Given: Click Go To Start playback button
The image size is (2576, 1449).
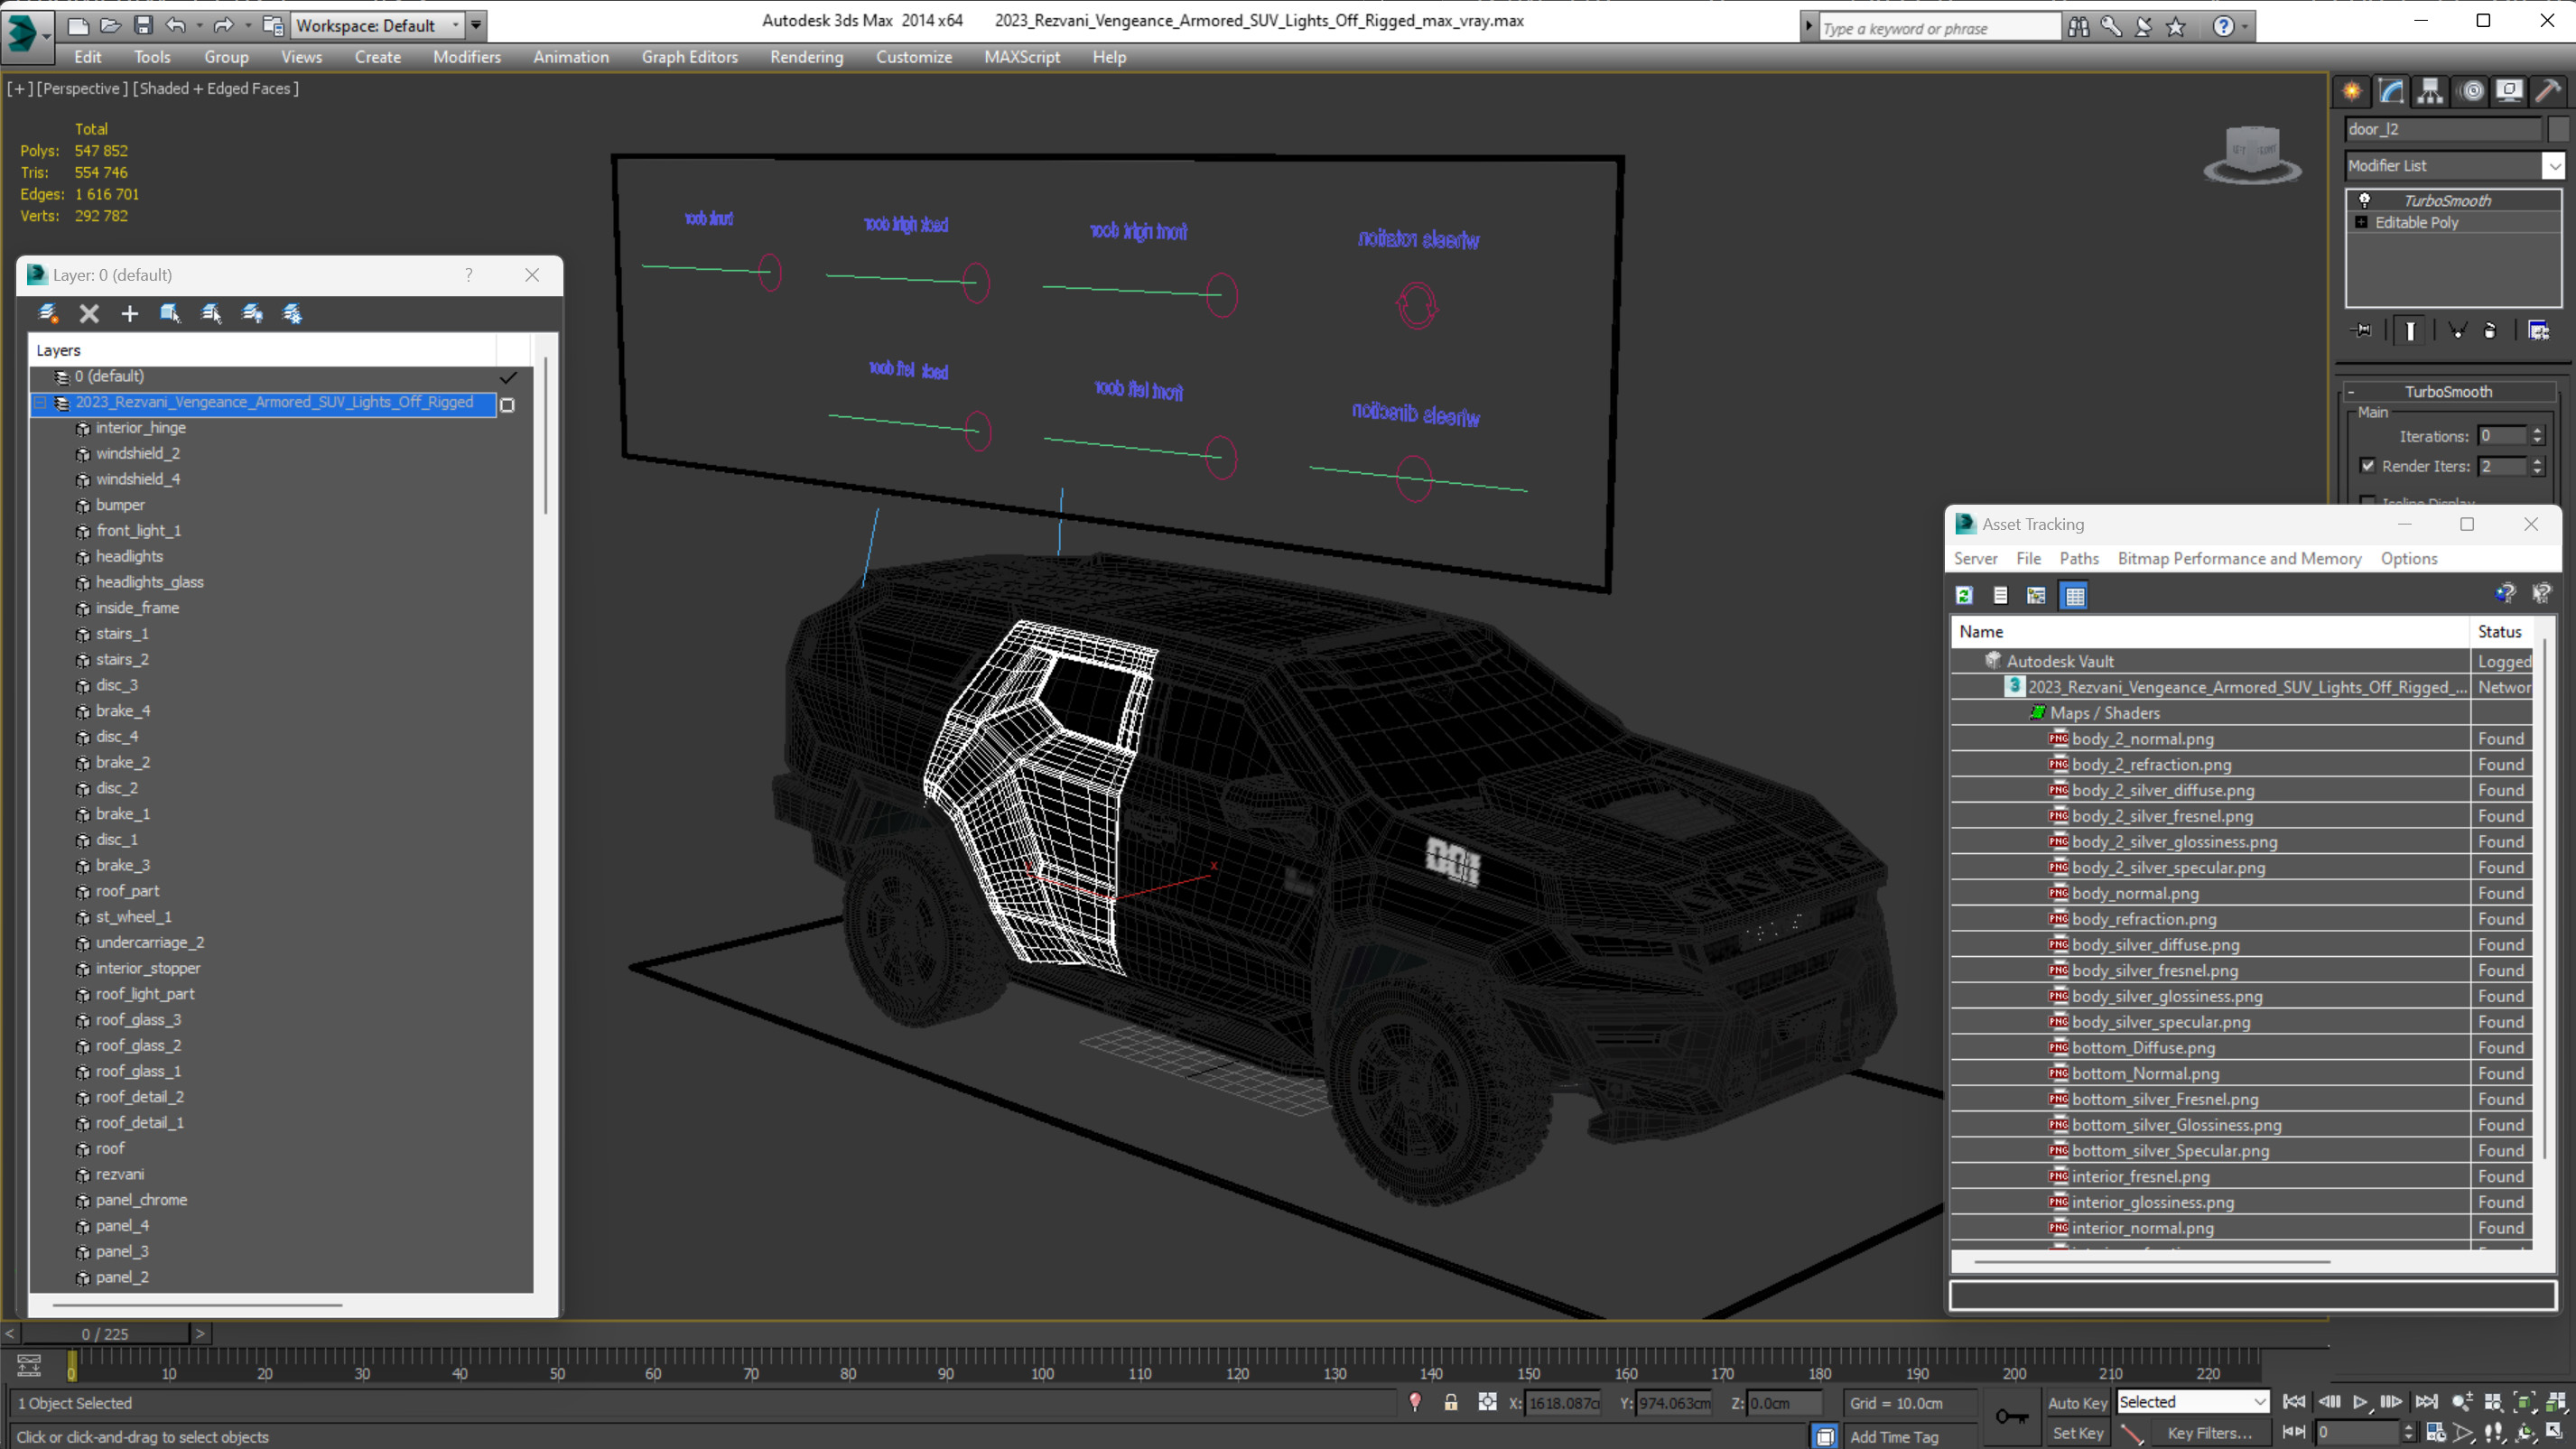Looking at the screenshot, I should 2294,1402.
